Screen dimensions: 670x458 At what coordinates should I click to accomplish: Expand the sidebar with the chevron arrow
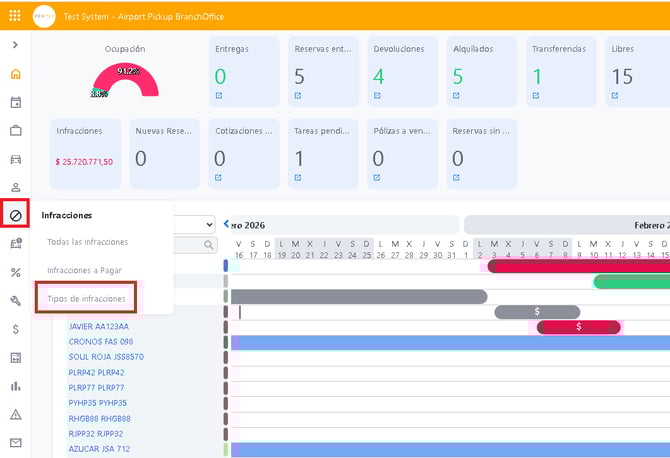tap(15, 45)
